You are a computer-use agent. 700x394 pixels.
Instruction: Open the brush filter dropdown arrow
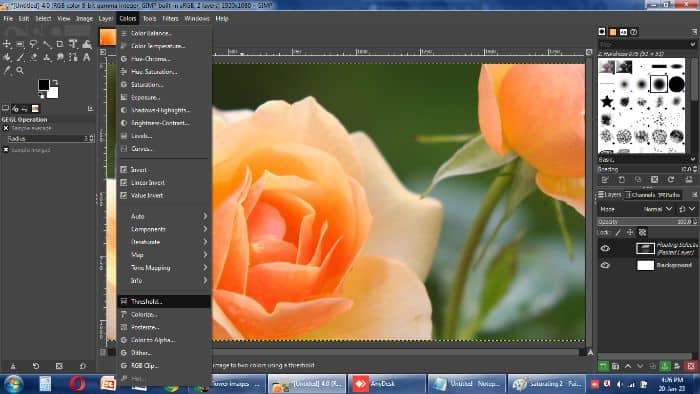pos(692,44)
